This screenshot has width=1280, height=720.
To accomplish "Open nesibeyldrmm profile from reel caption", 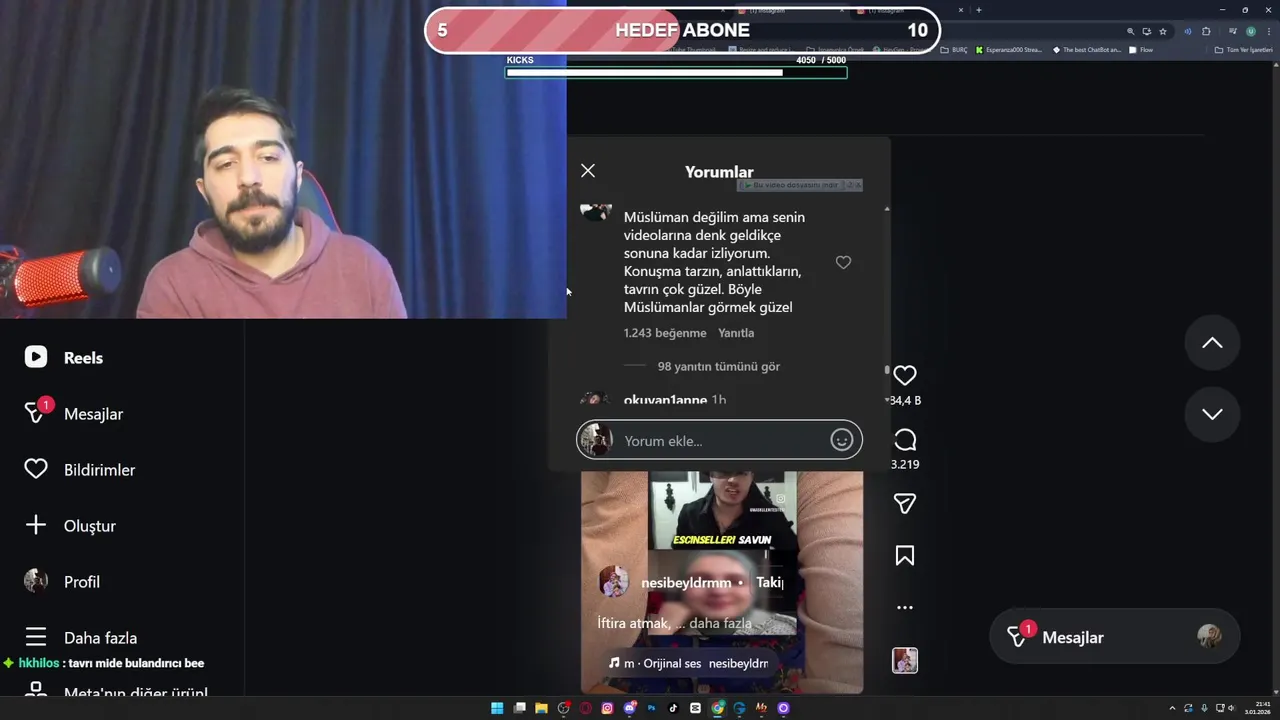I will coord(686,582).
